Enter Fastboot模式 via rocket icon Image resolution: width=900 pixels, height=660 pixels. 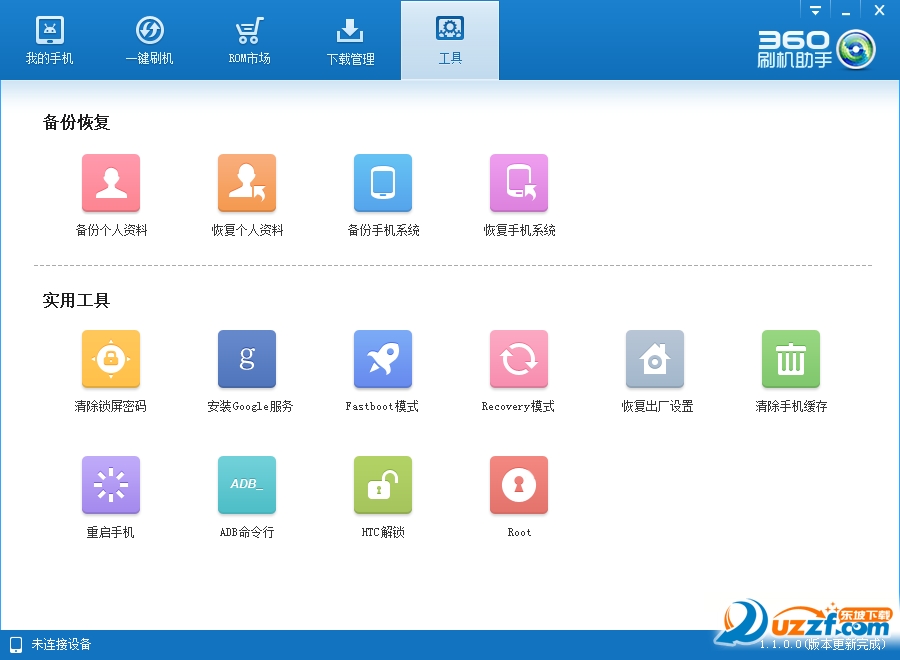(x=383, y=359)
